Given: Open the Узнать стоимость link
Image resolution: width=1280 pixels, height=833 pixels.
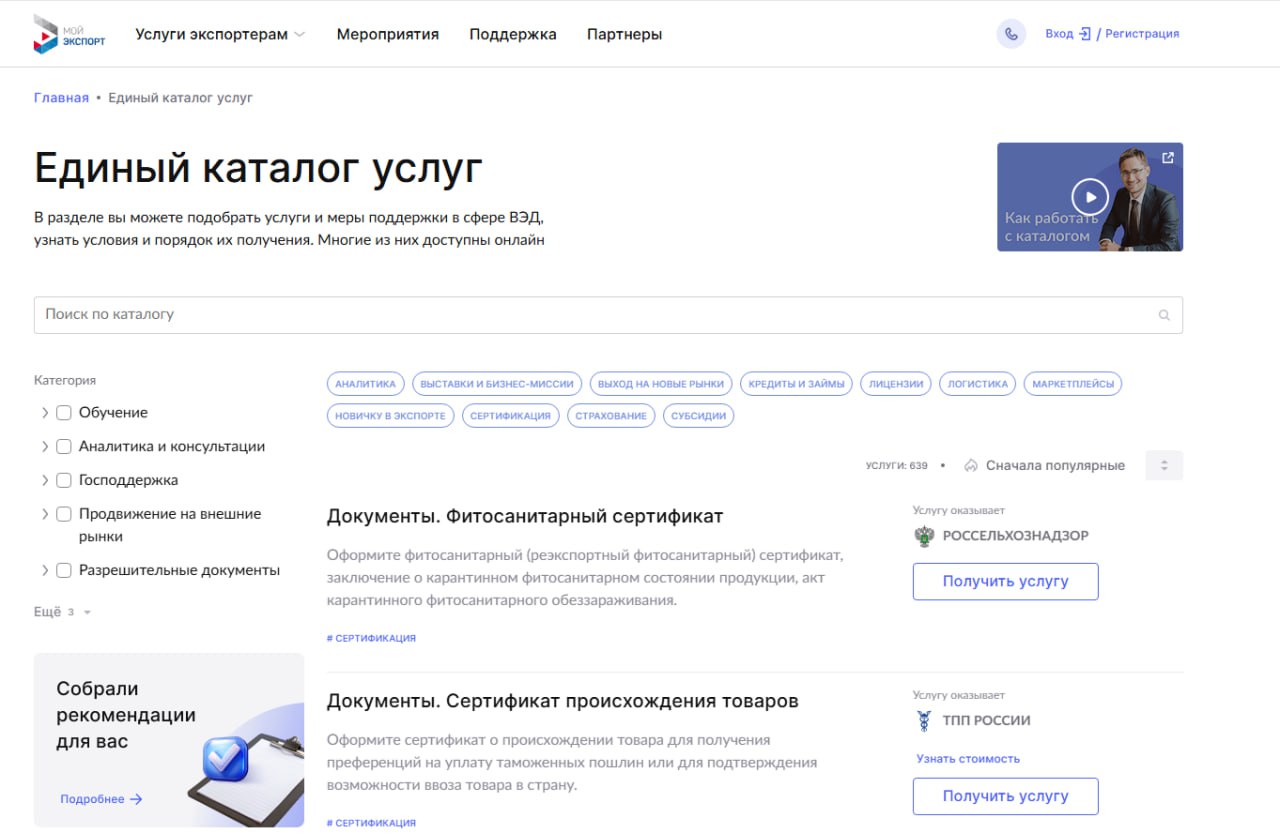Looking at the screenshot, I should tap(968, 759).
